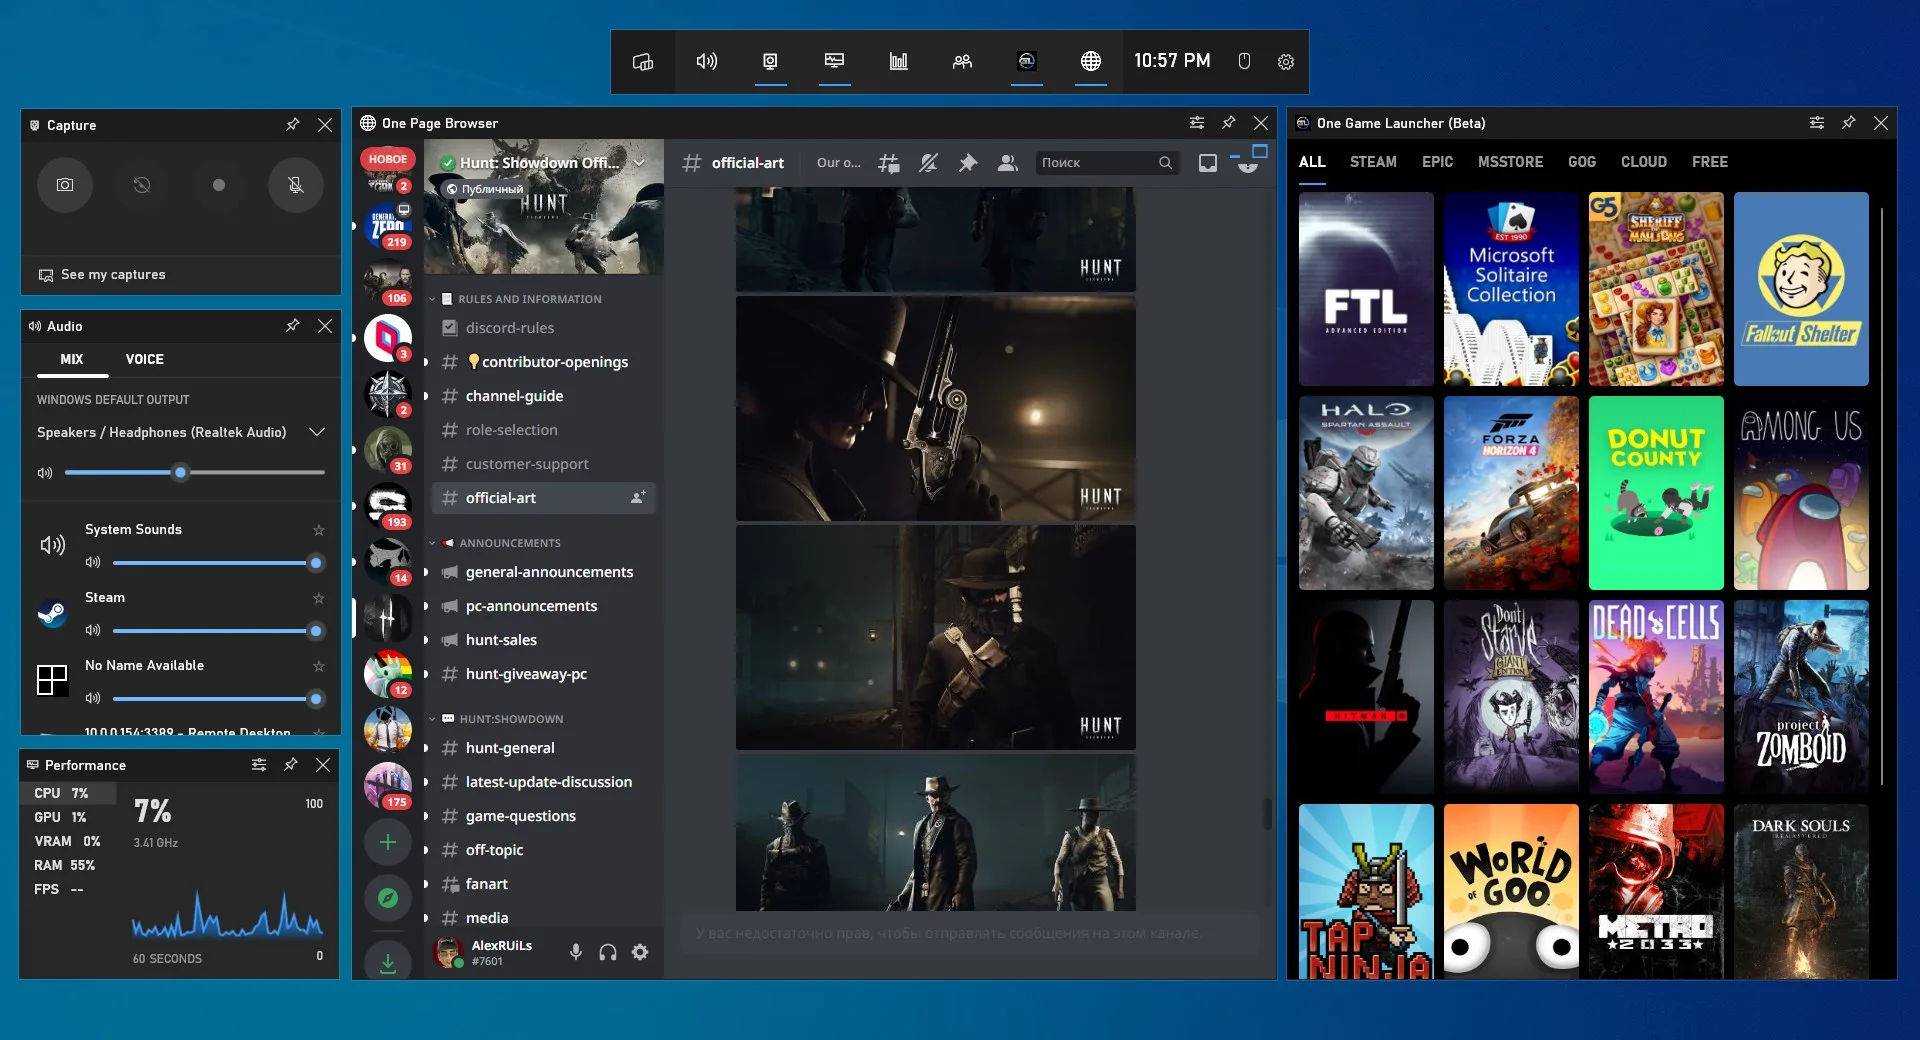Open the hunt-general channel
The image size is (1920, 1040).
coord(544,748)
